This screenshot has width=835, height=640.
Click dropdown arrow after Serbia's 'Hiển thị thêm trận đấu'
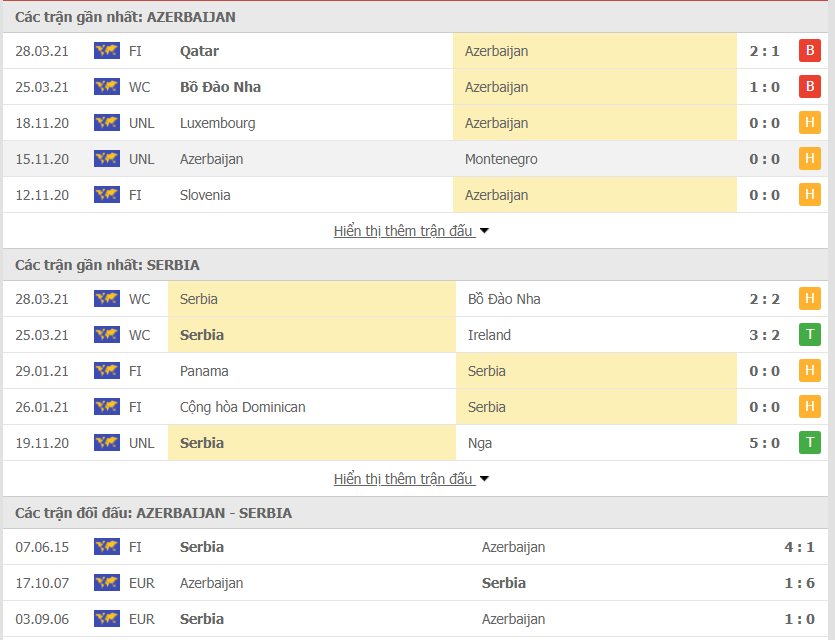click(x=485, y=479)
